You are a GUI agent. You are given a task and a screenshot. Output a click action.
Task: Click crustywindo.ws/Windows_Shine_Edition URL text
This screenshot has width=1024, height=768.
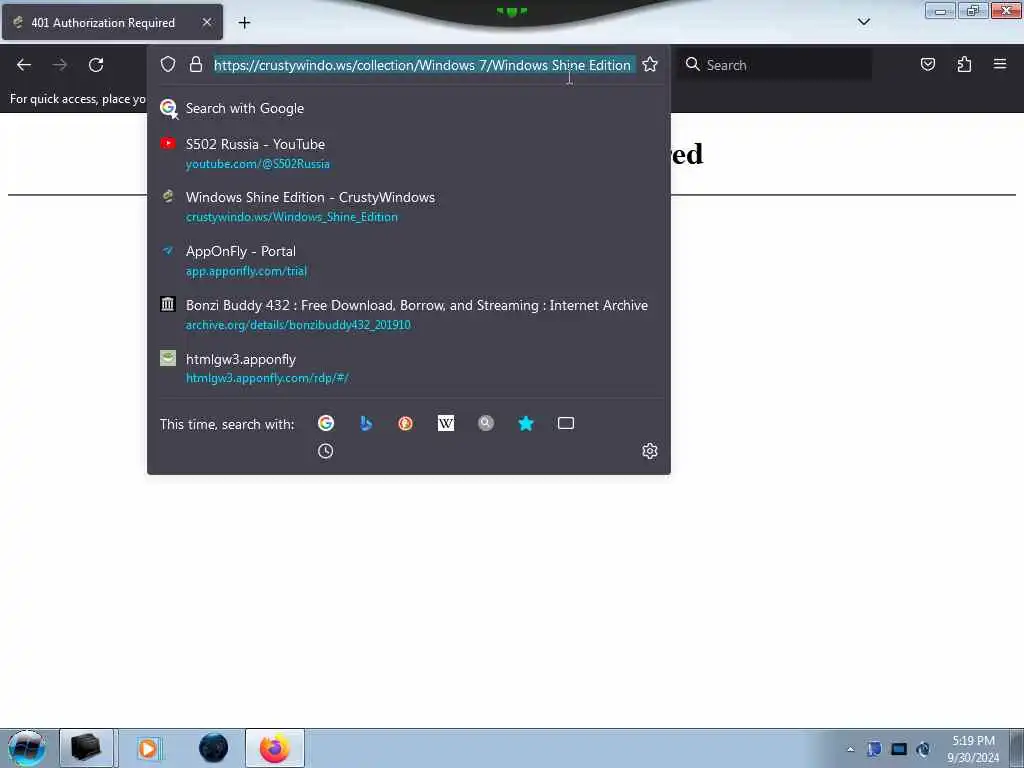pos(291,217)
